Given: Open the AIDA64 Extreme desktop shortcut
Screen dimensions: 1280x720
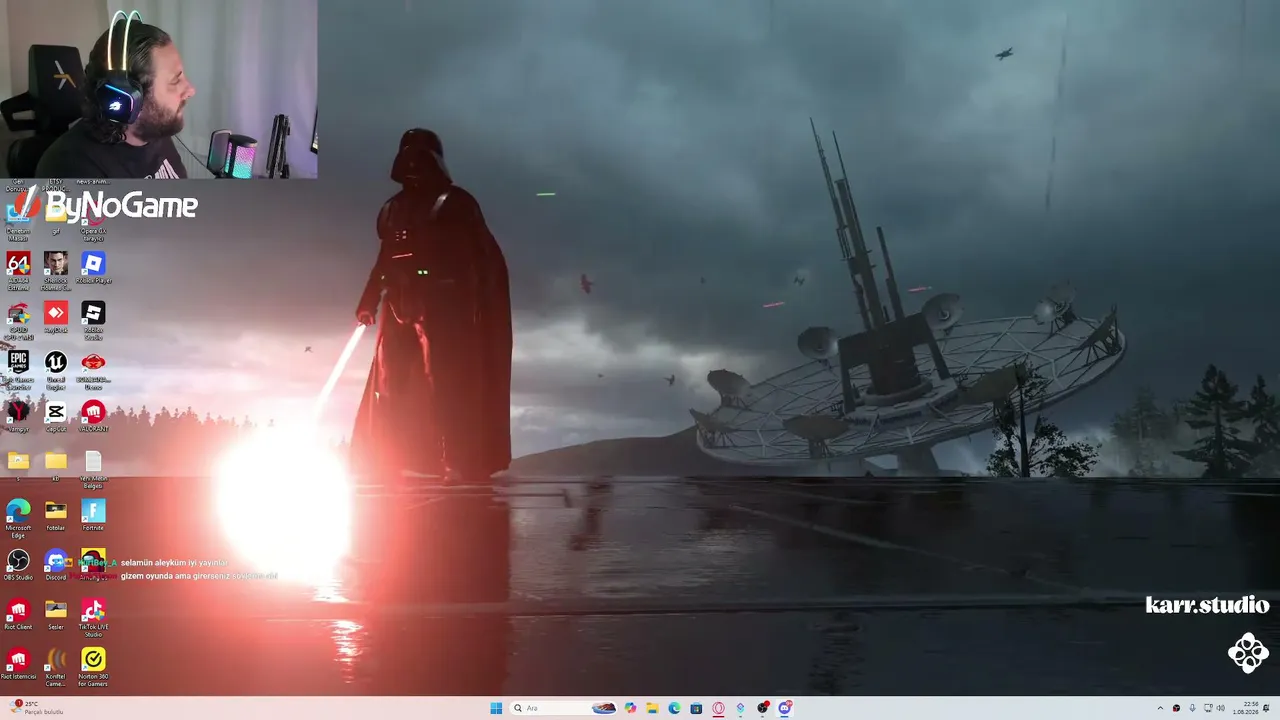Looking at the screenshot, I should pyautogui.click(x=18, y=269).
